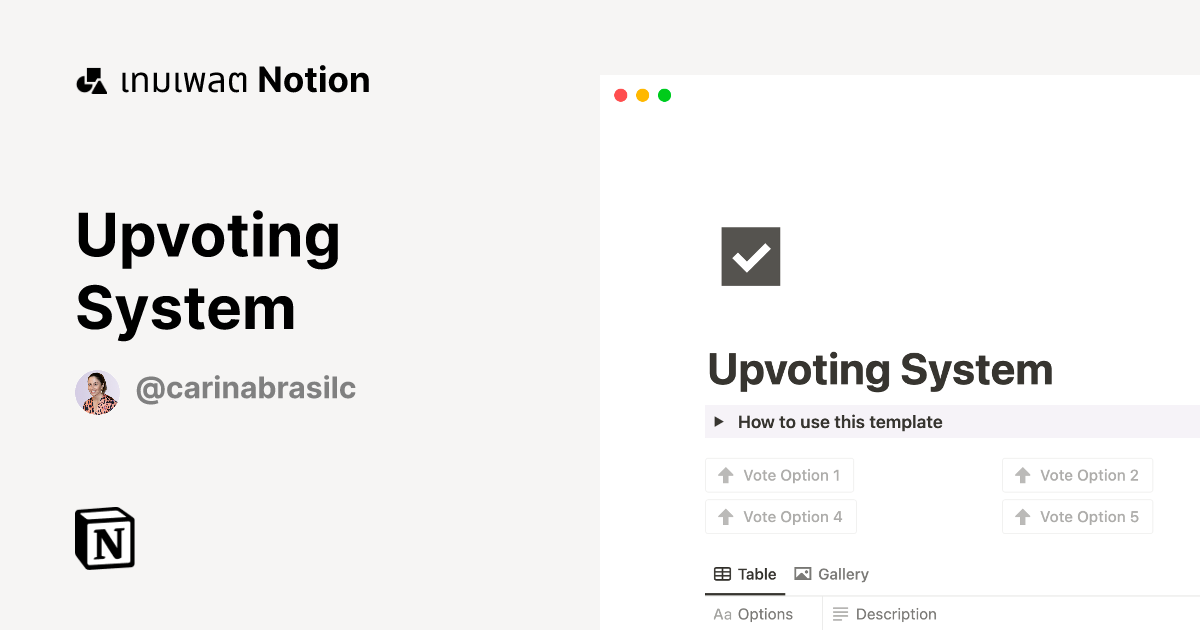Open the Options column header menu

(765, 613)
